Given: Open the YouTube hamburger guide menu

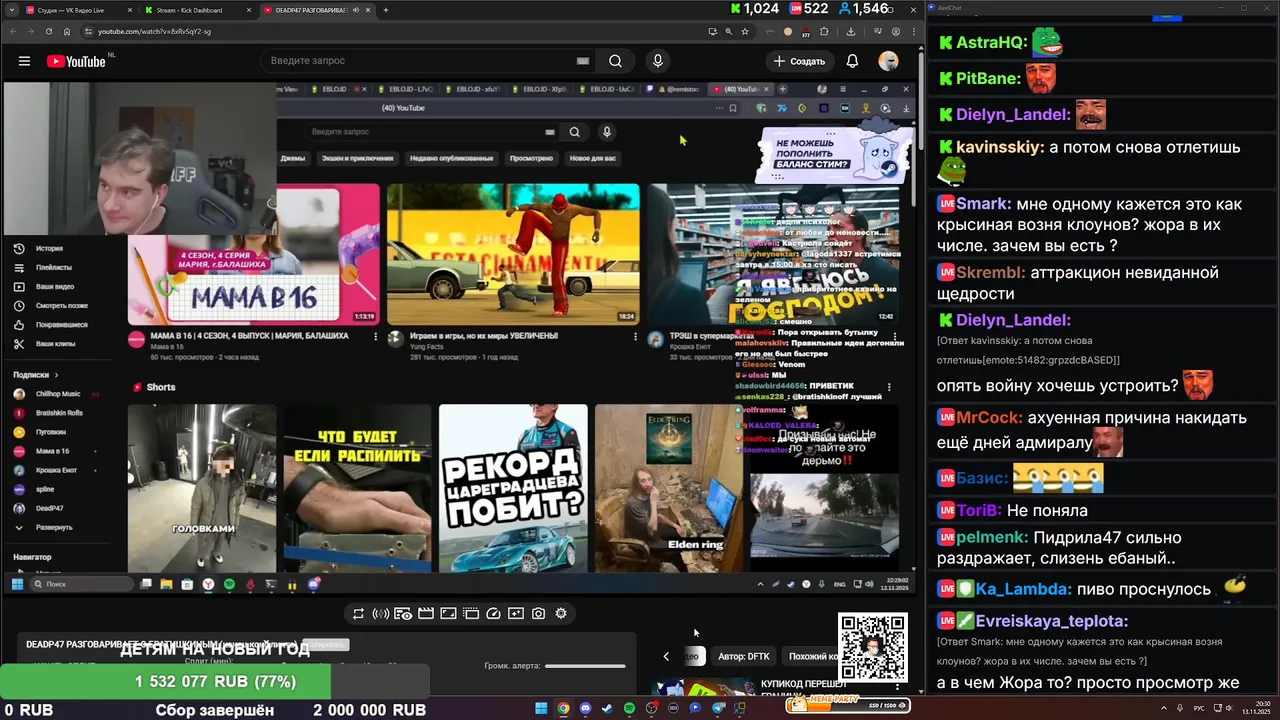Looking at the screenshot, I should pyautogui.click(x=24, y=61).
